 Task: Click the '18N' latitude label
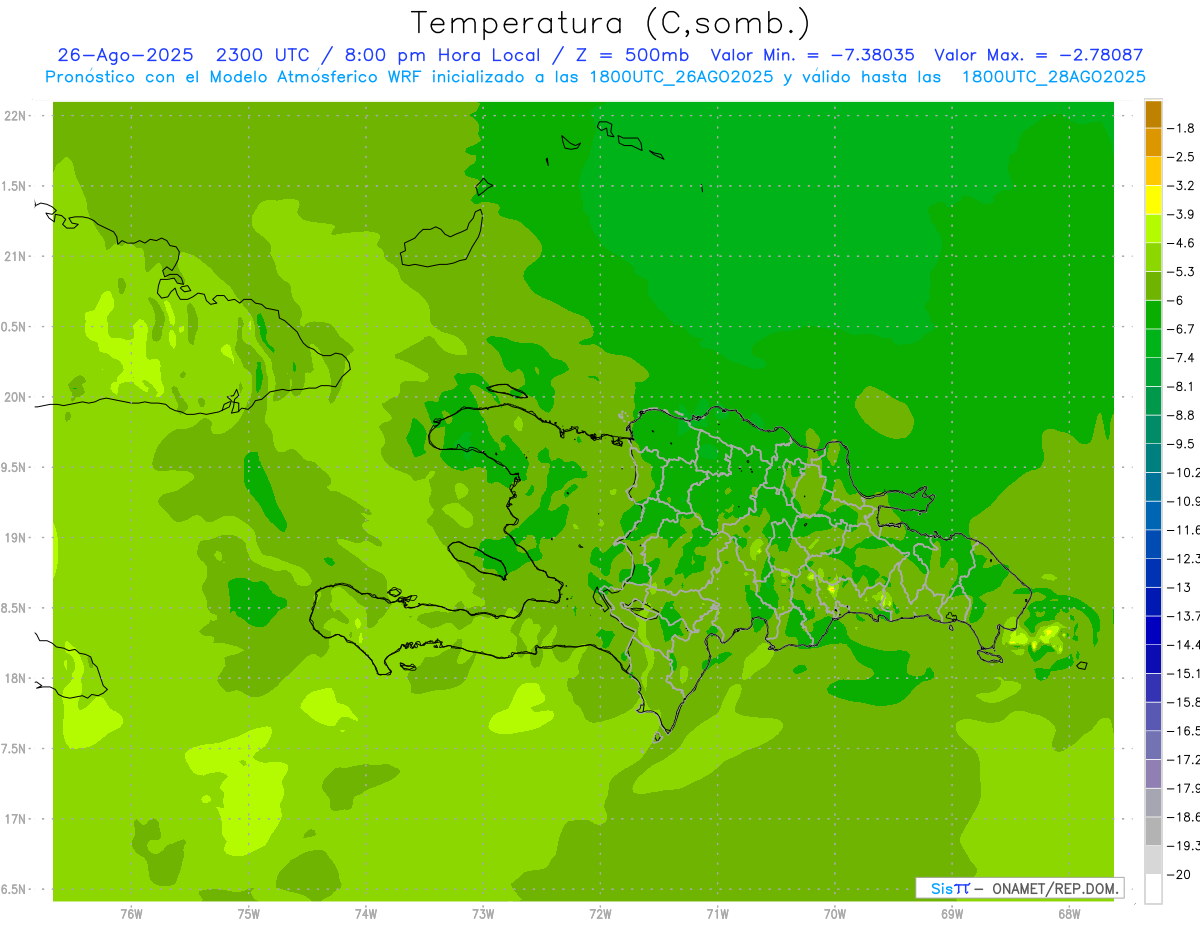(15, 678)
